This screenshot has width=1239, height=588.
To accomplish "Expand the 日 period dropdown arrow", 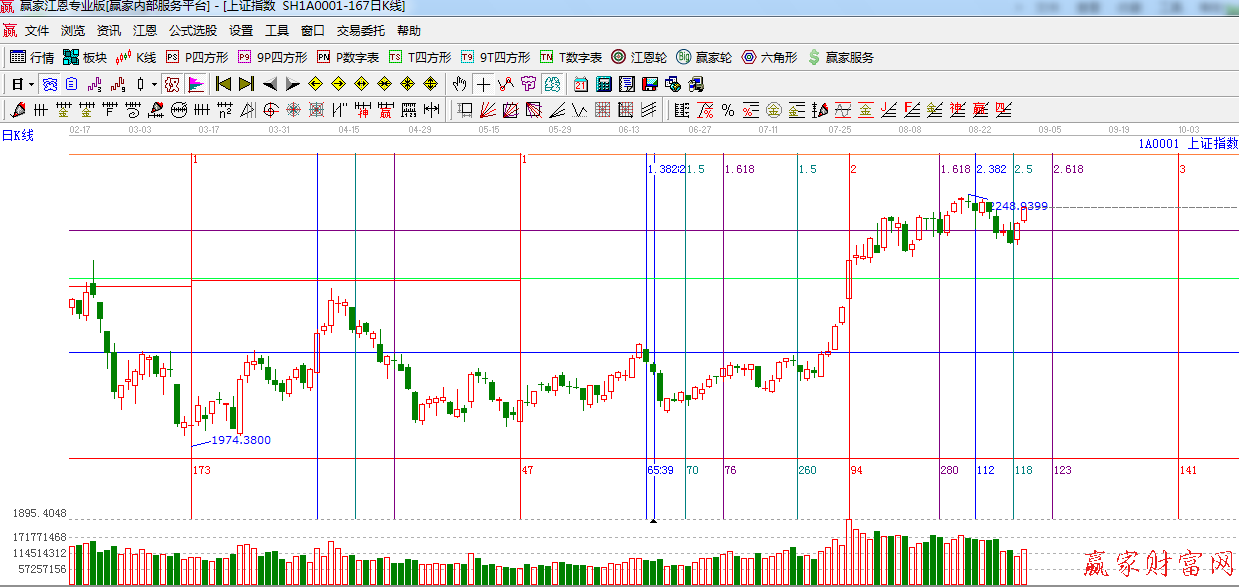I will click(x=31, y=84).
